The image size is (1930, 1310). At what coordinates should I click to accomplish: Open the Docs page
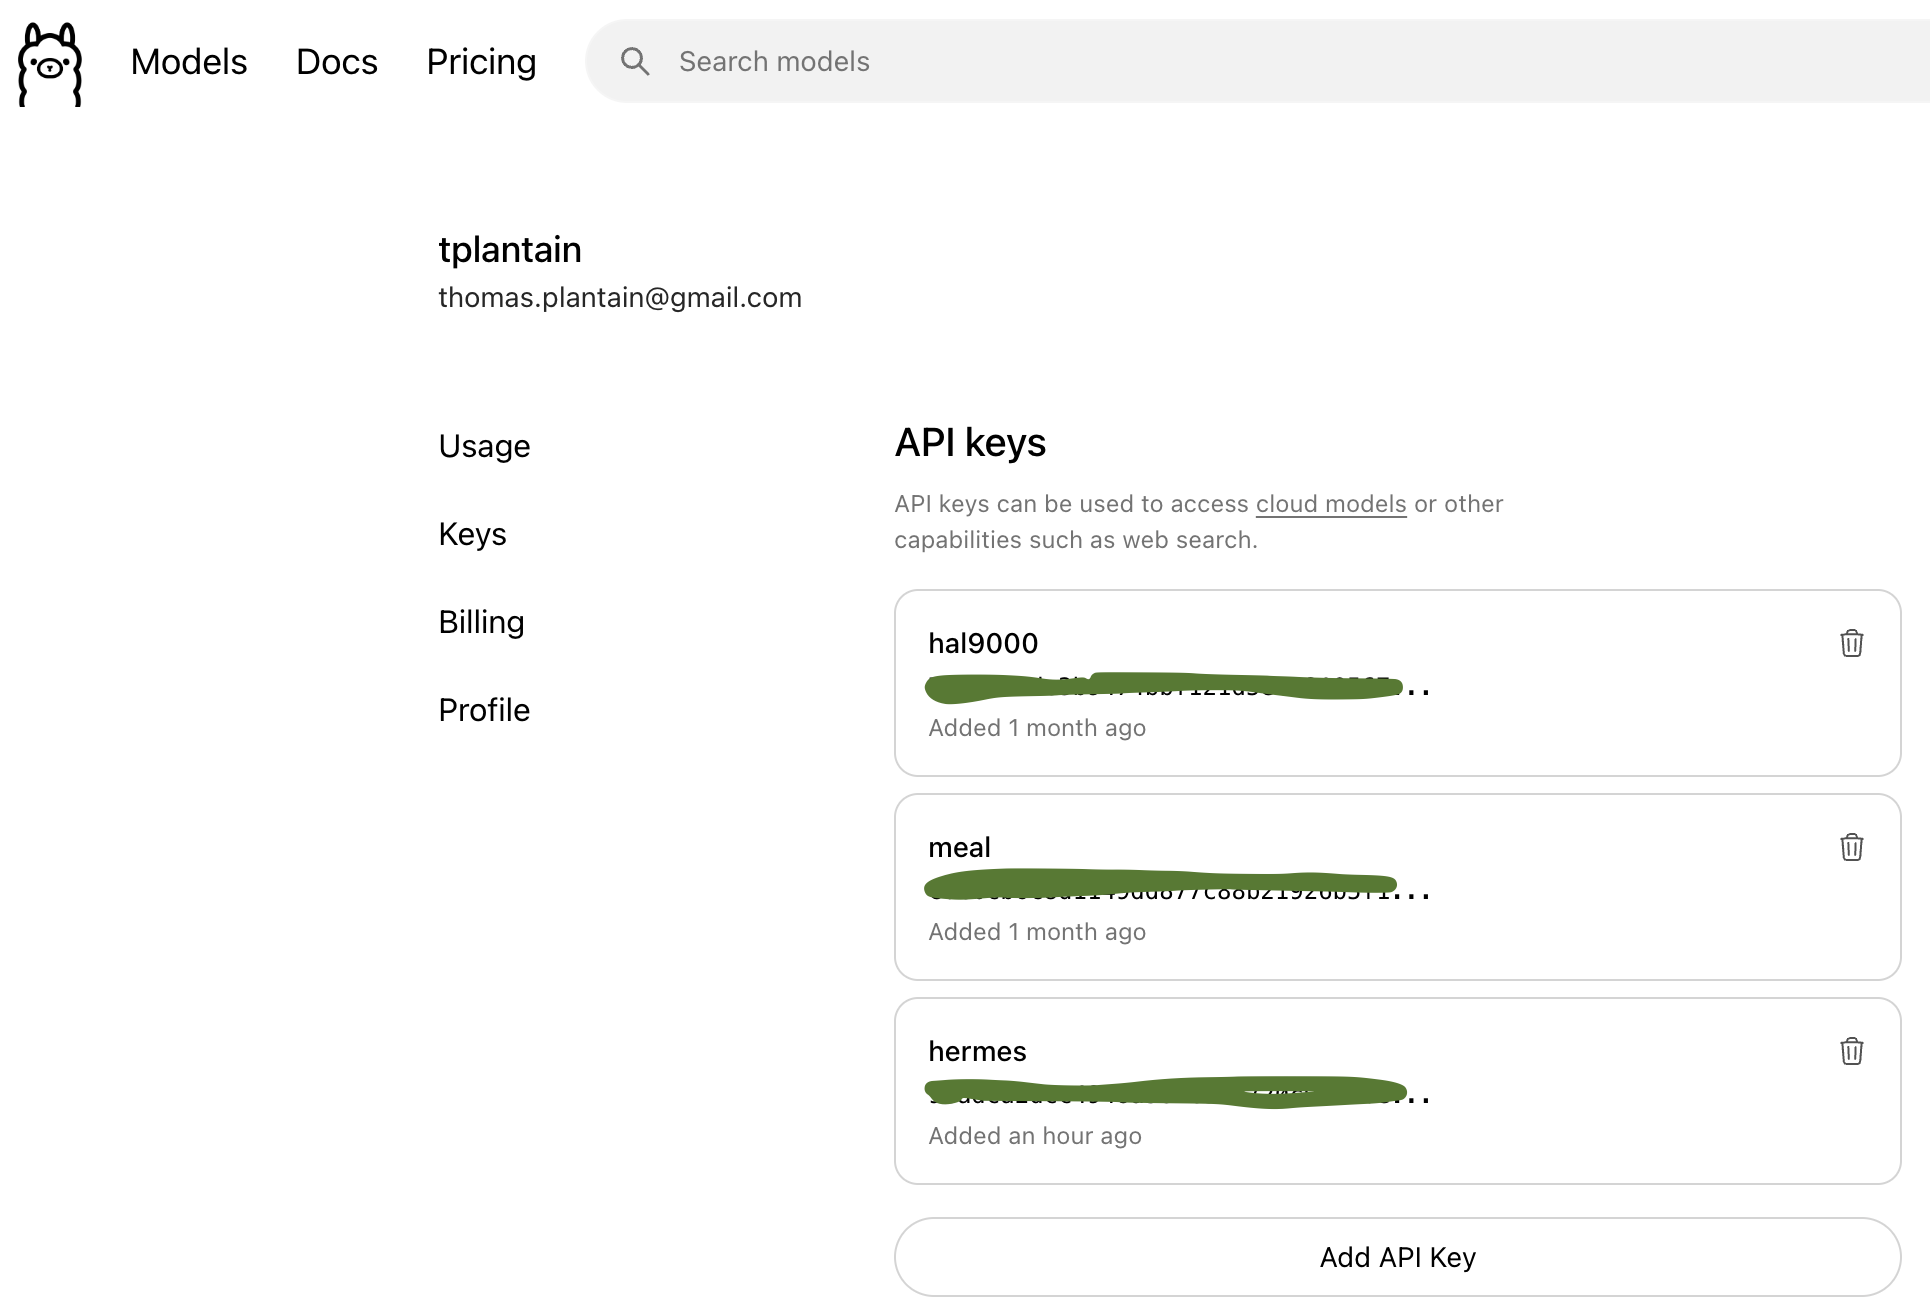(x=337, y=61)
